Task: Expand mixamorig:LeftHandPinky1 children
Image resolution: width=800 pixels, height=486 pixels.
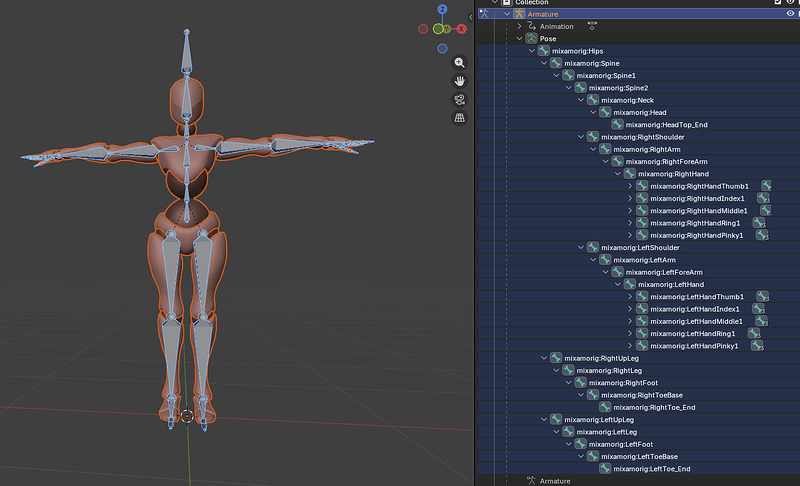Action: 630,346
